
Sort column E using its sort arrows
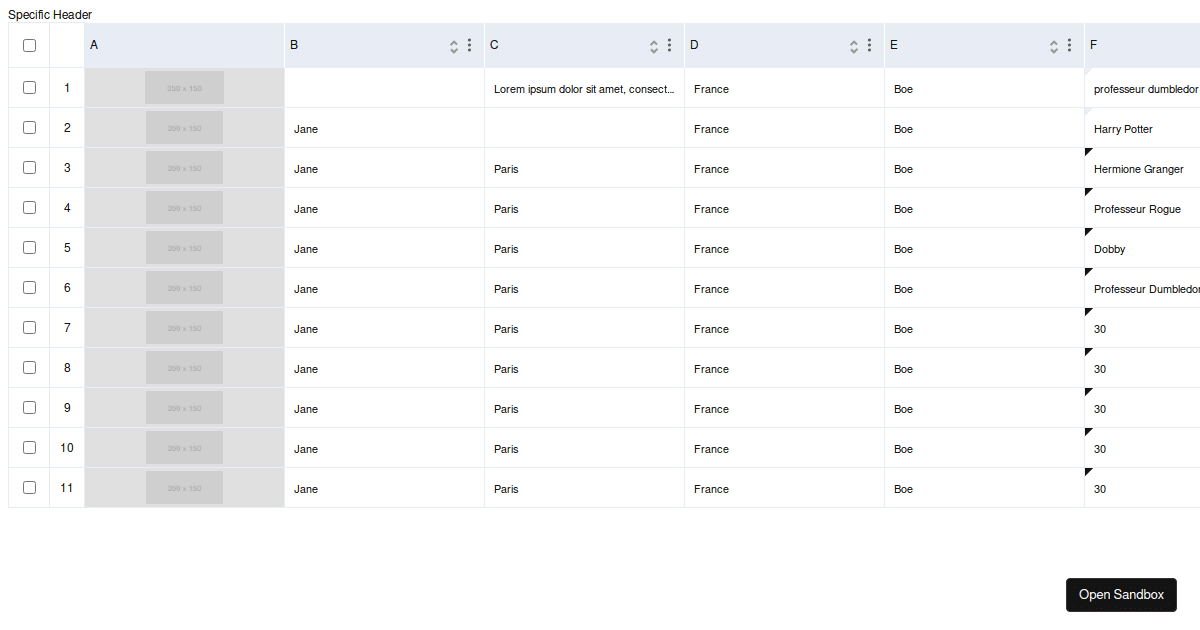(1053, 45)
